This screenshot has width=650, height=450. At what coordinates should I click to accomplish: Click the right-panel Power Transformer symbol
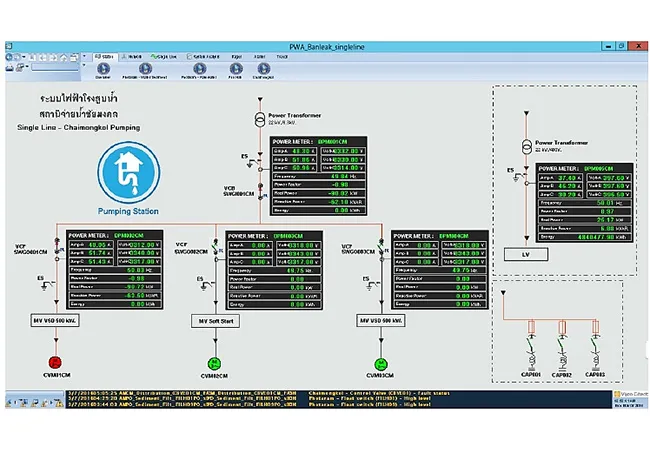pyautogui.click(x=526, y=146)
